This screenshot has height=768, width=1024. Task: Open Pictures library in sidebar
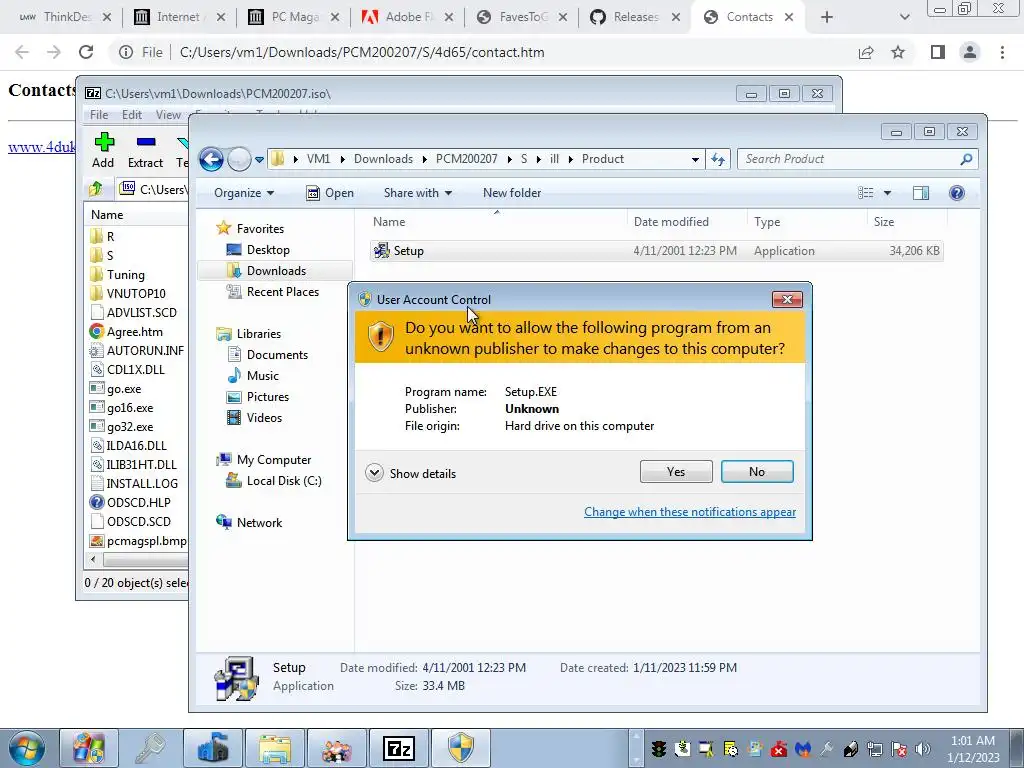[x=258, y=396]
